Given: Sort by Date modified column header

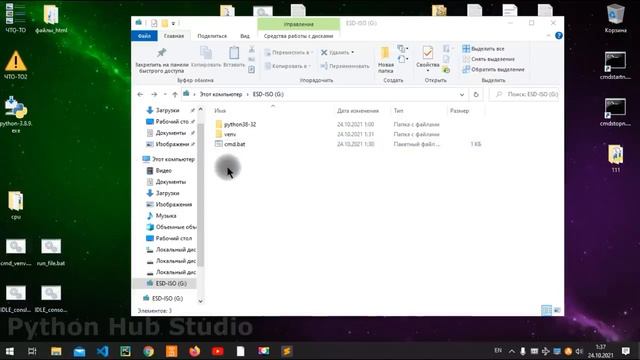Looking at the screenshot, I should [x=358, y=111].
